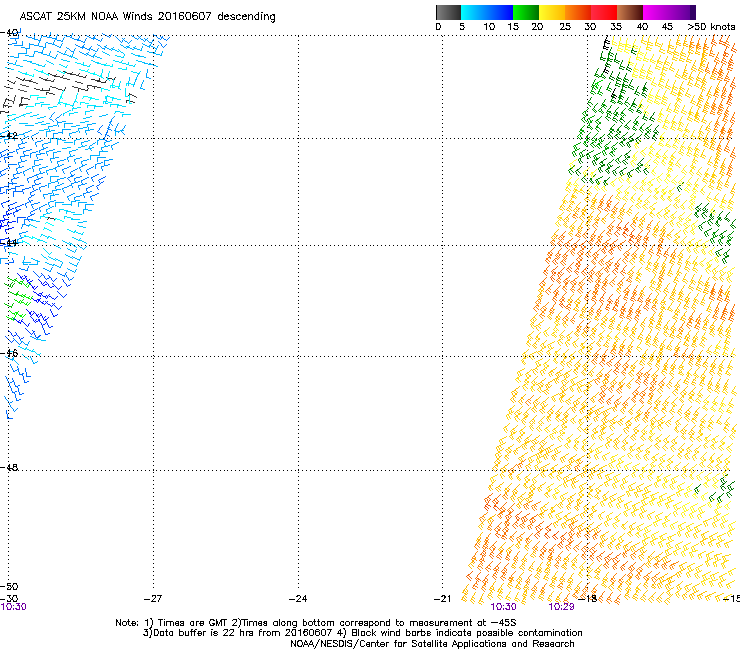The height and width of the screenshot is (650, 740).
Task: Click the '35' label under the color scale
Action: (x=616, y=27)
